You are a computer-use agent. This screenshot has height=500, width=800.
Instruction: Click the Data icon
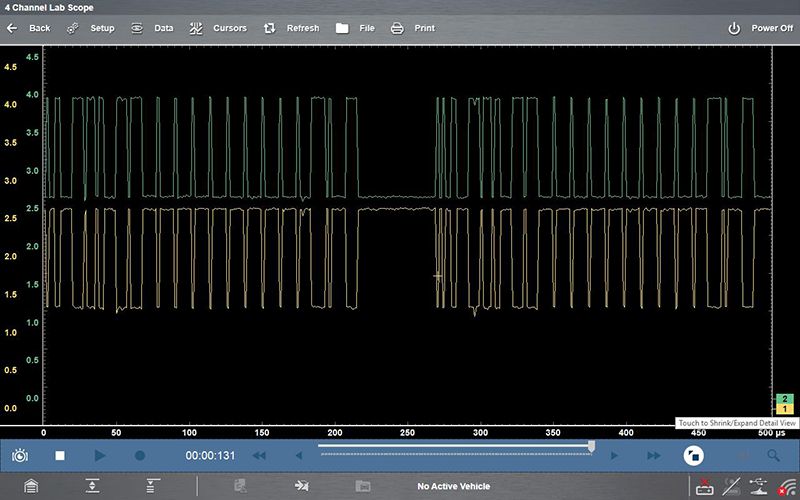coord(137,29)
